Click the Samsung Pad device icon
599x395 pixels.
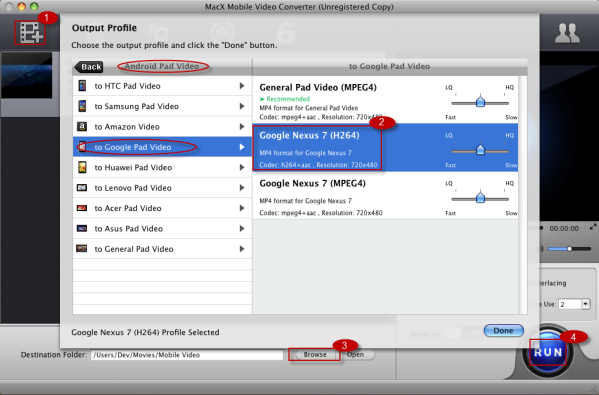pos(82,106)
